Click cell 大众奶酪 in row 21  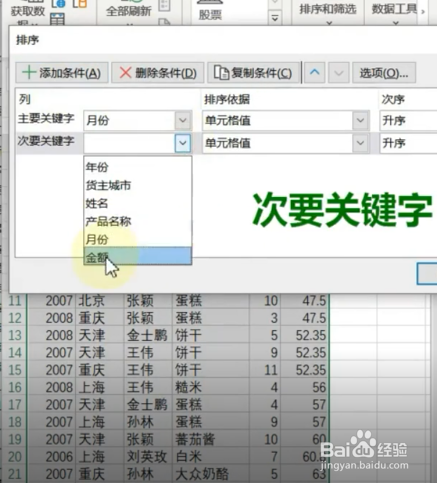211,474
